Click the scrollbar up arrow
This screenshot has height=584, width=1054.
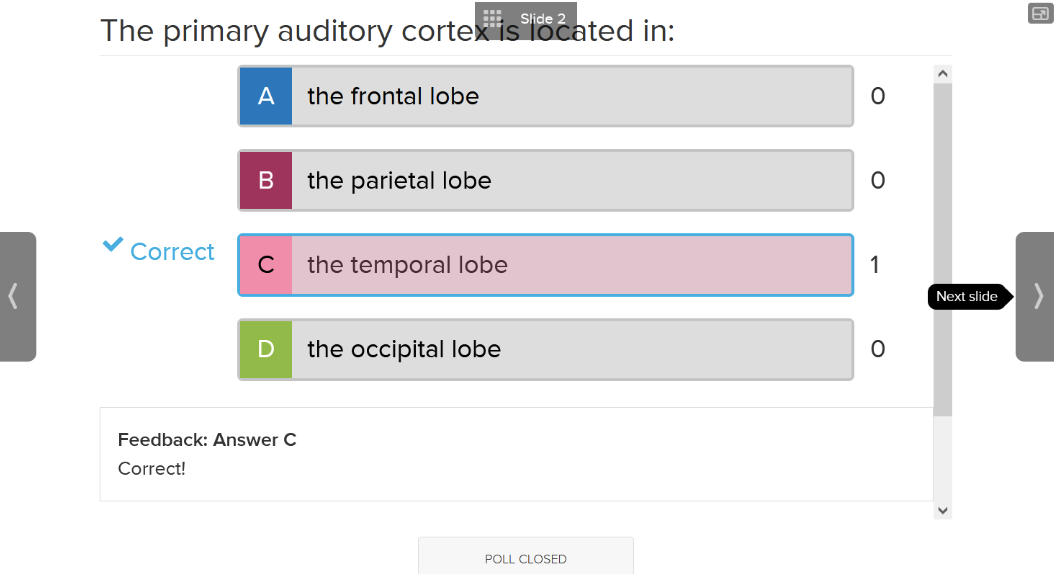coord(942,74)
